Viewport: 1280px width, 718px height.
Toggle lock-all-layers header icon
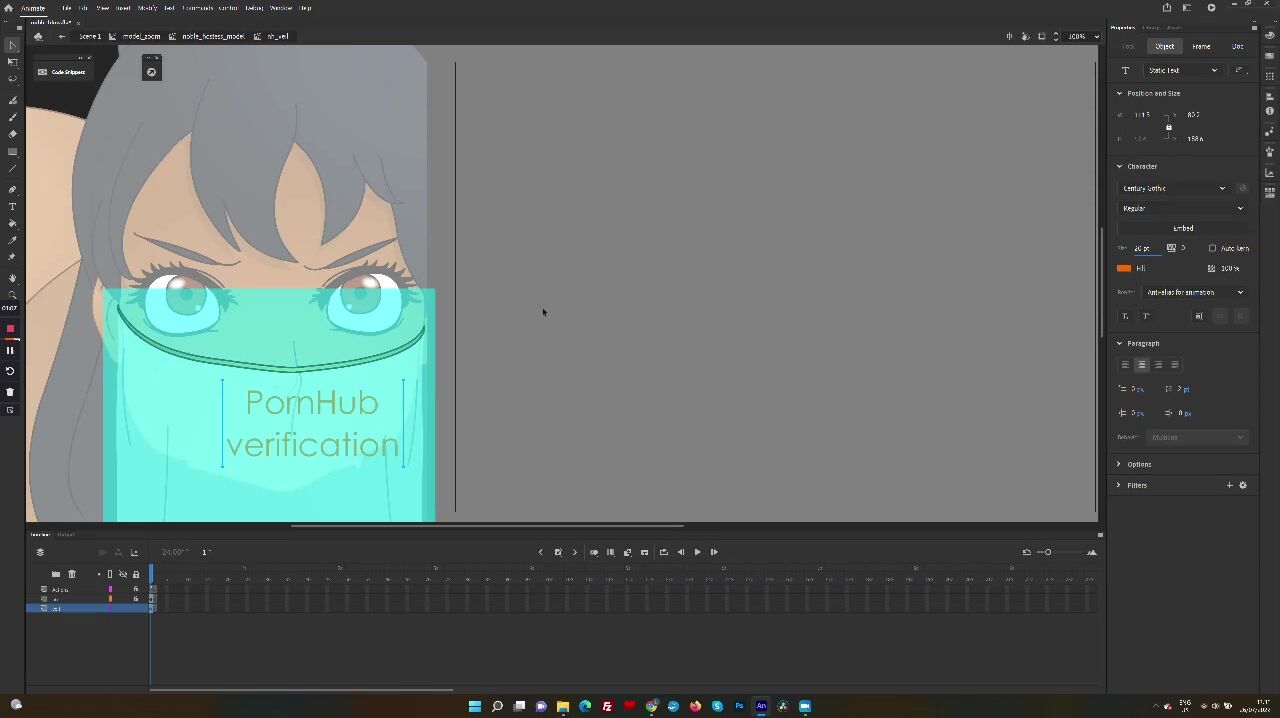point(136,574)
